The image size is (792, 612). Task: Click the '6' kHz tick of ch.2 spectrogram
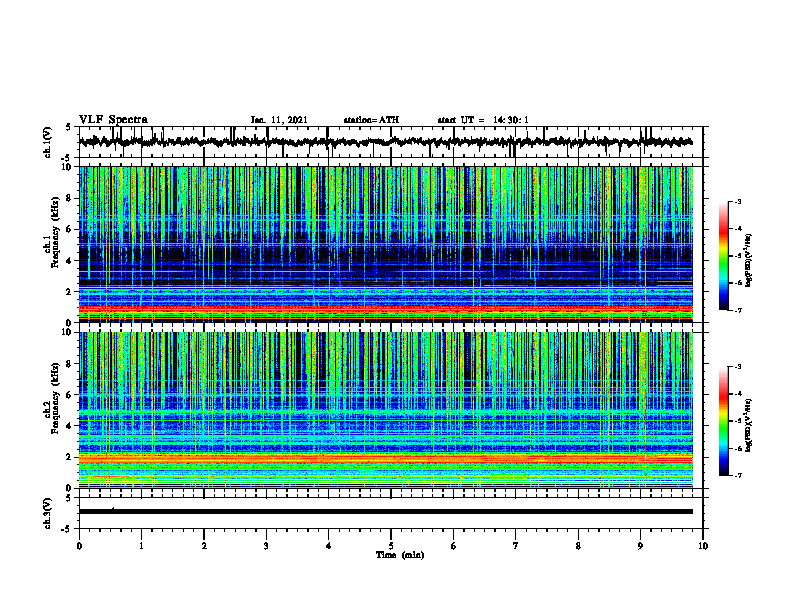click(x=70, y=395)
